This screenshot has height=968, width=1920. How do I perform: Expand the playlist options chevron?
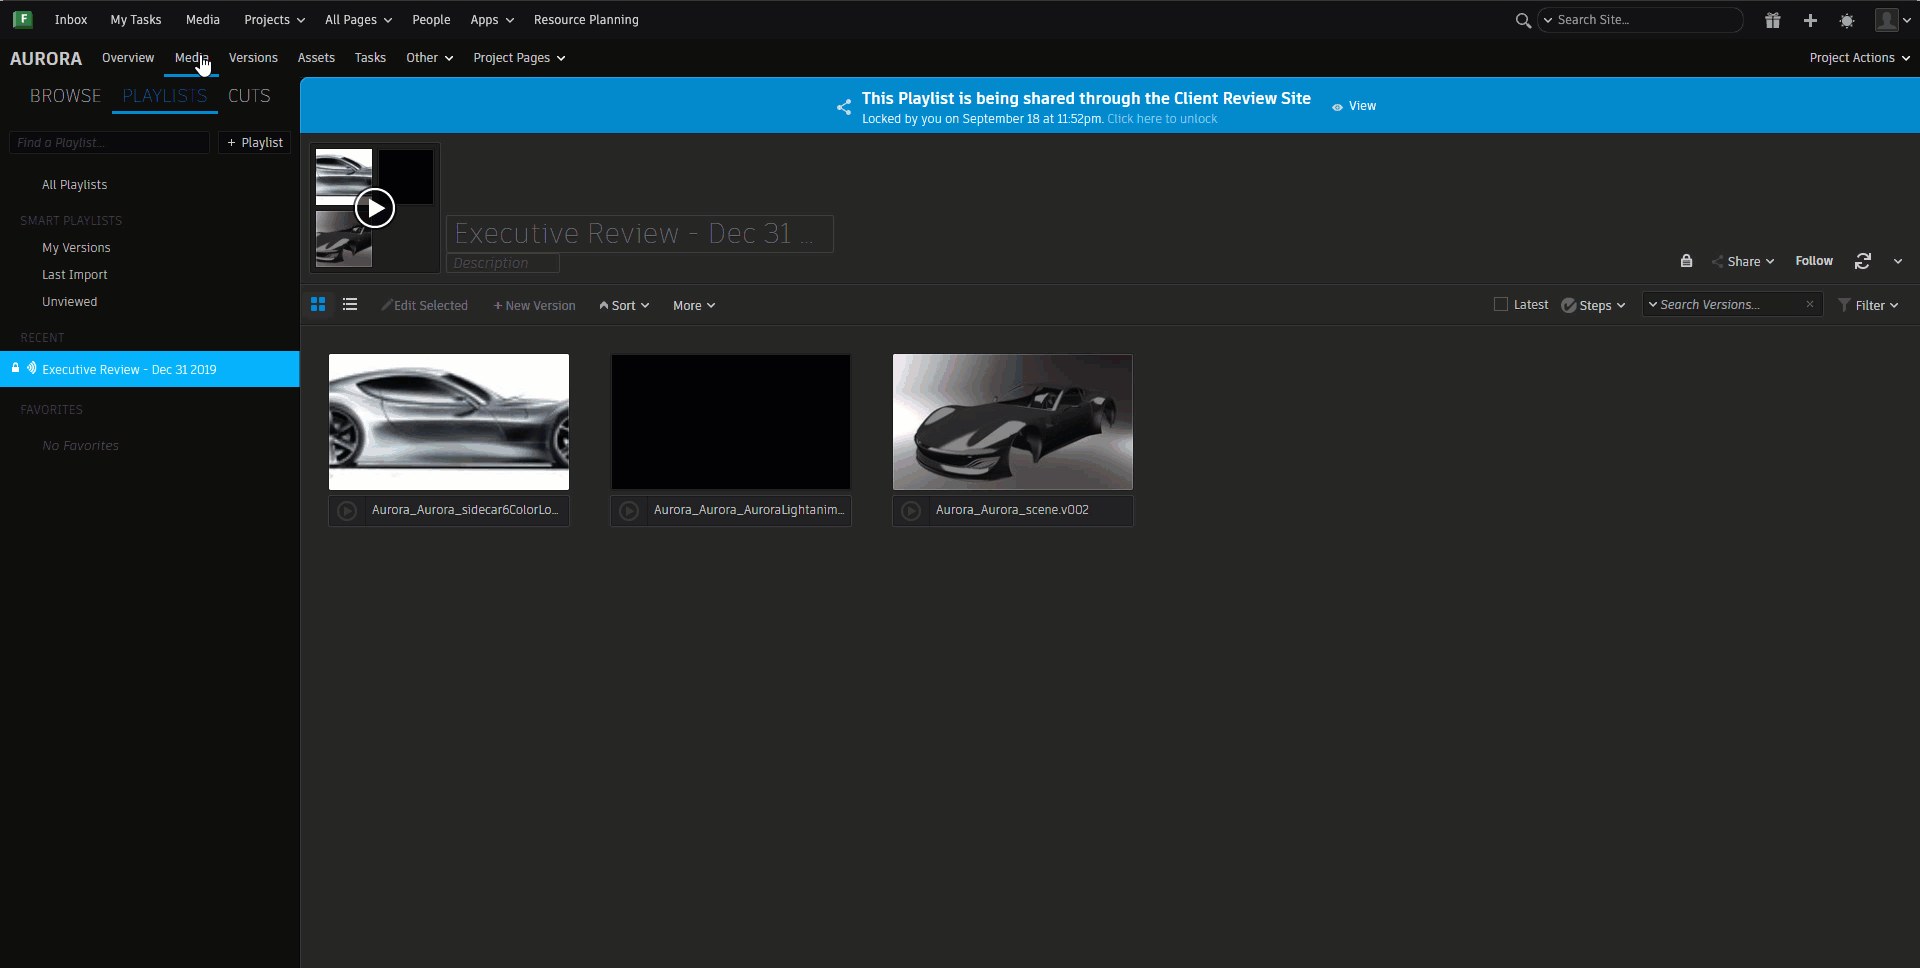point(1898,261)
